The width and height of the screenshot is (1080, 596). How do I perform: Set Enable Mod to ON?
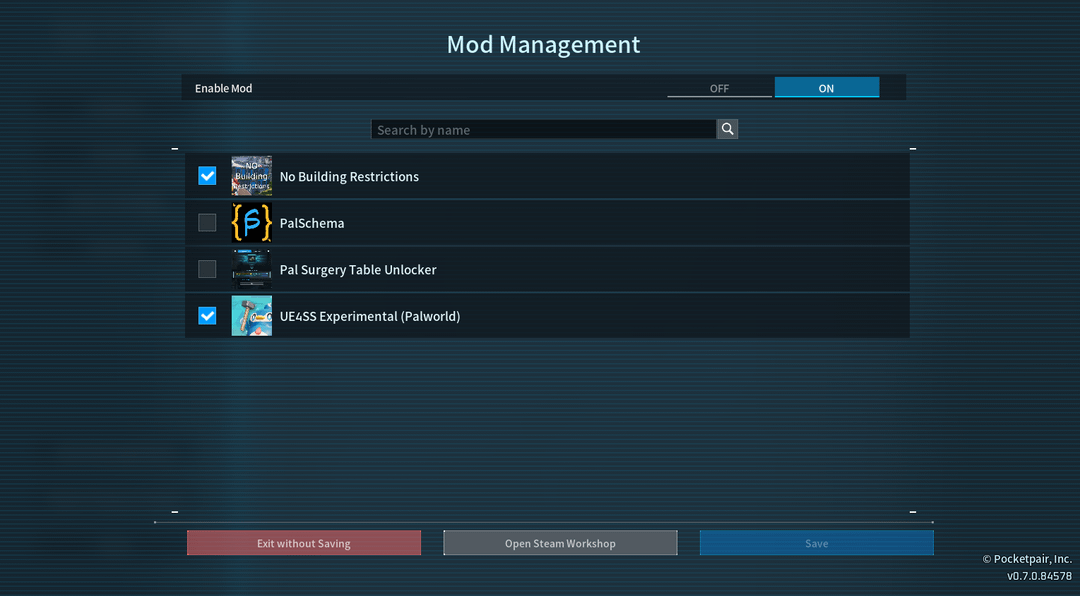(826, 88)
